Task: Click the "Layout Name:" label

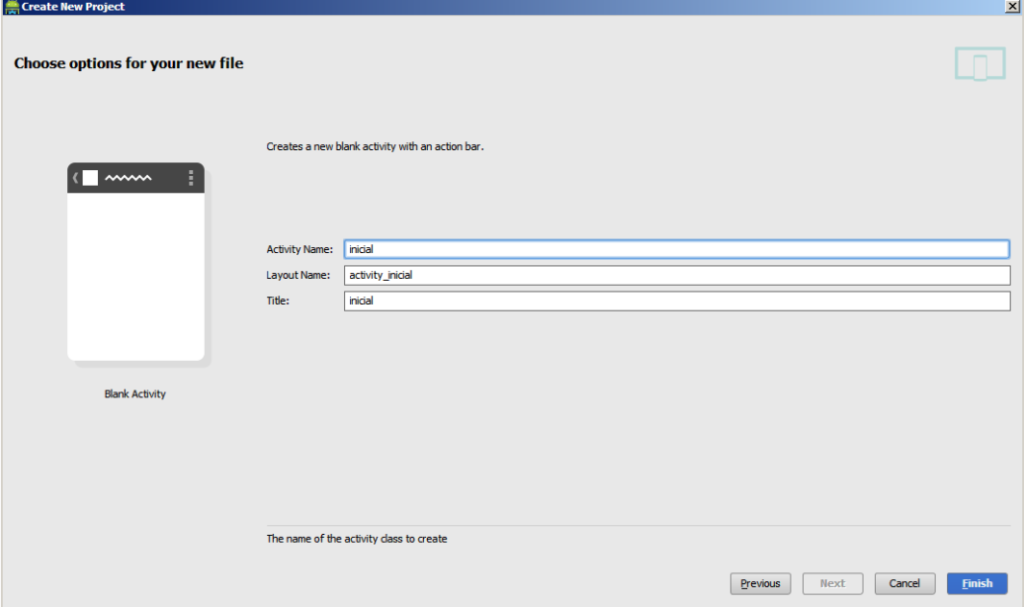Action: [298, 275]
